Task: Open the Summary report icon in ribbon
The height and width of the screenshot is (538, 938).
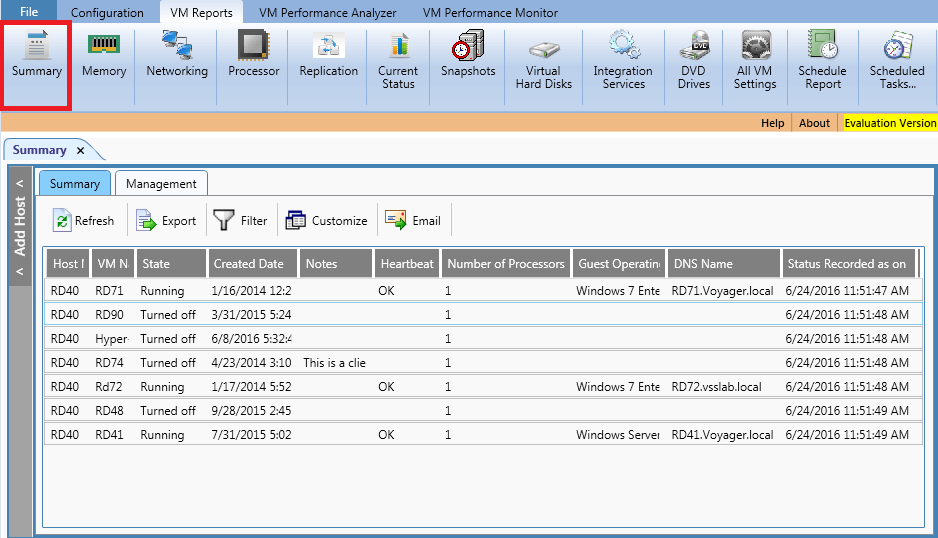Action: 36,65
